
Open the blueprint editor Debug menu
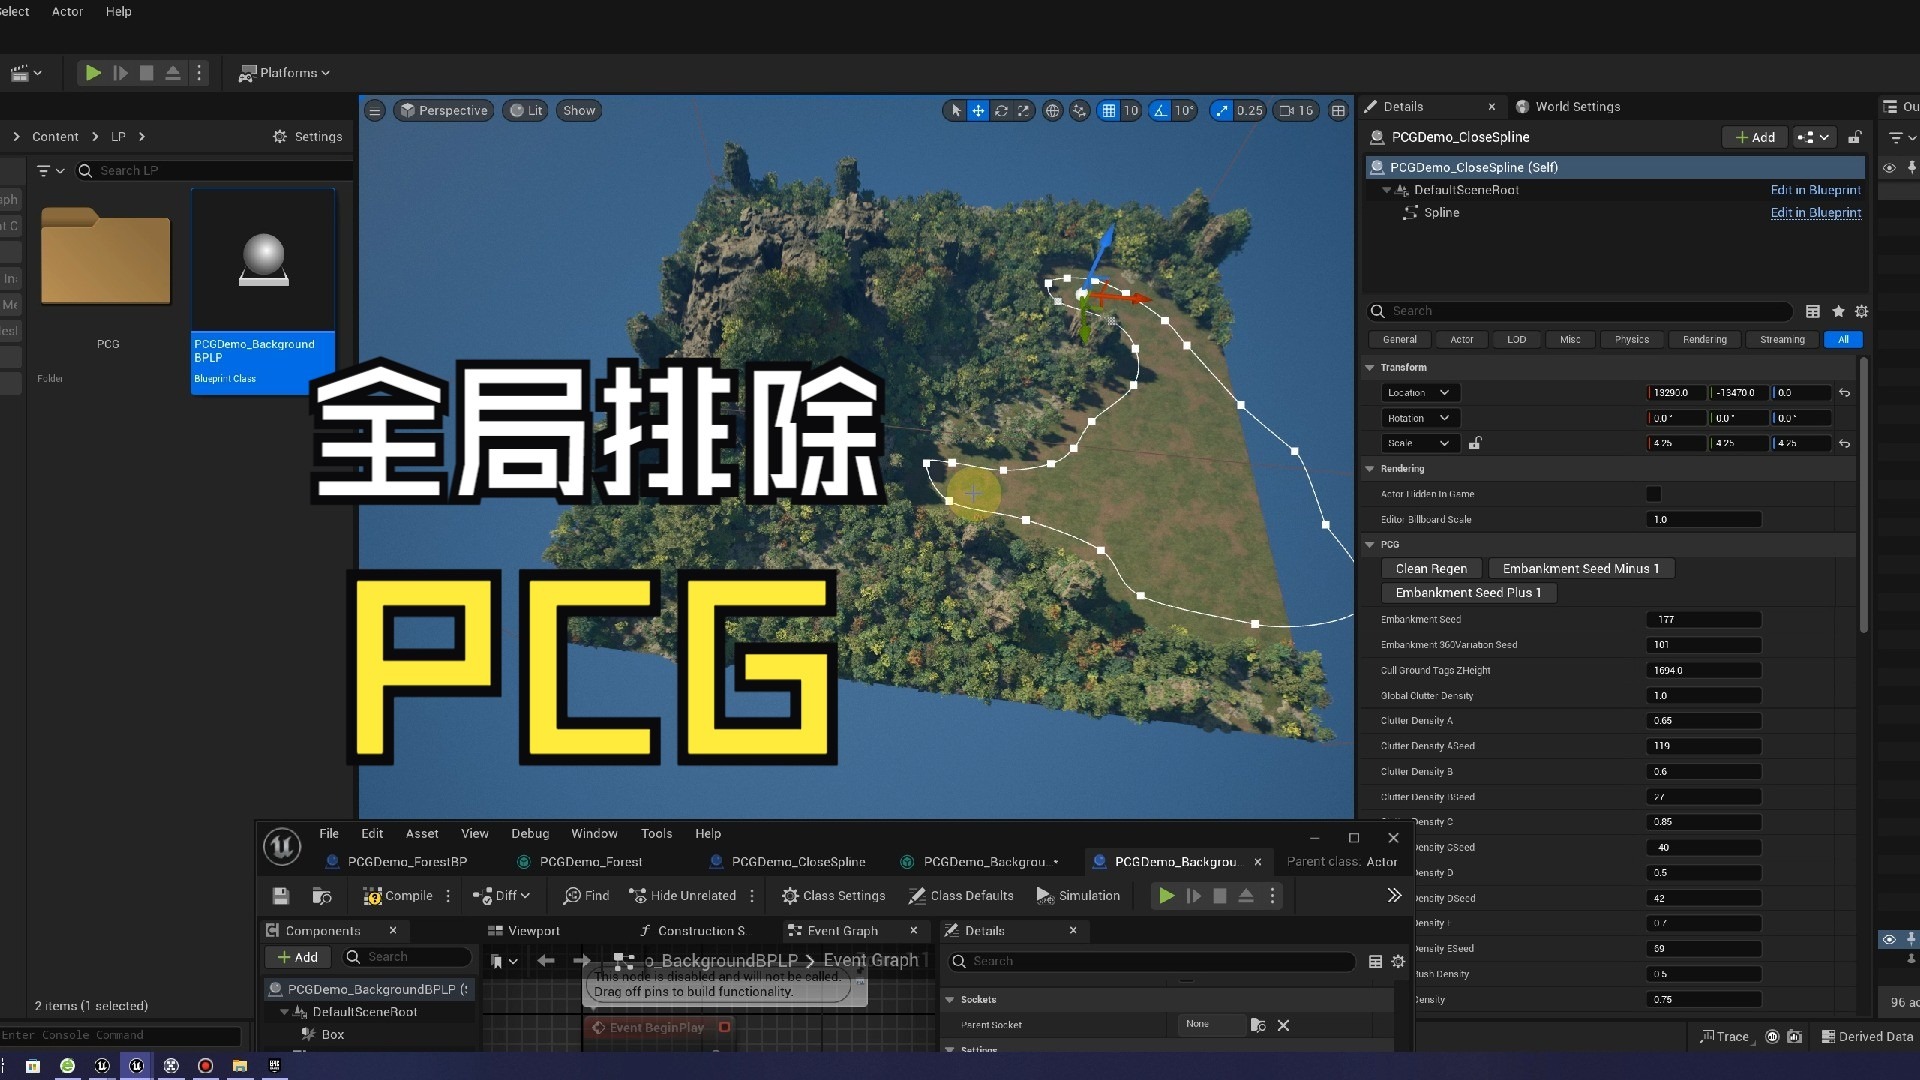(x=530, y=834)
